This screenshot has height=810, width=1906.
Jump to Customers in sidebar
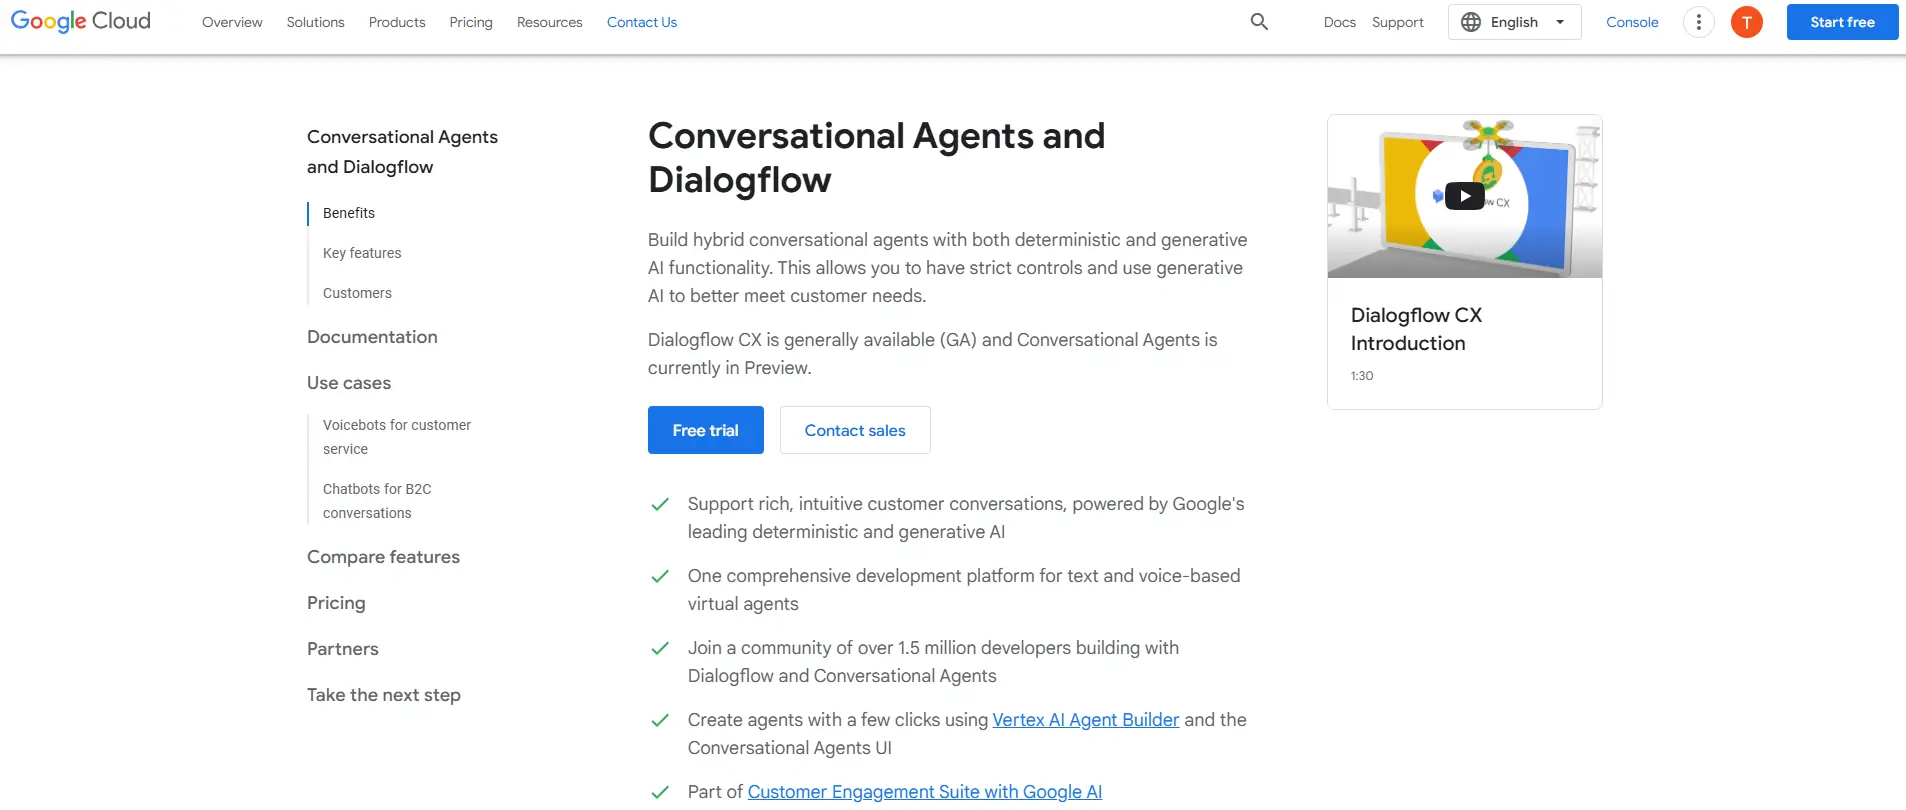coord(357,293)
